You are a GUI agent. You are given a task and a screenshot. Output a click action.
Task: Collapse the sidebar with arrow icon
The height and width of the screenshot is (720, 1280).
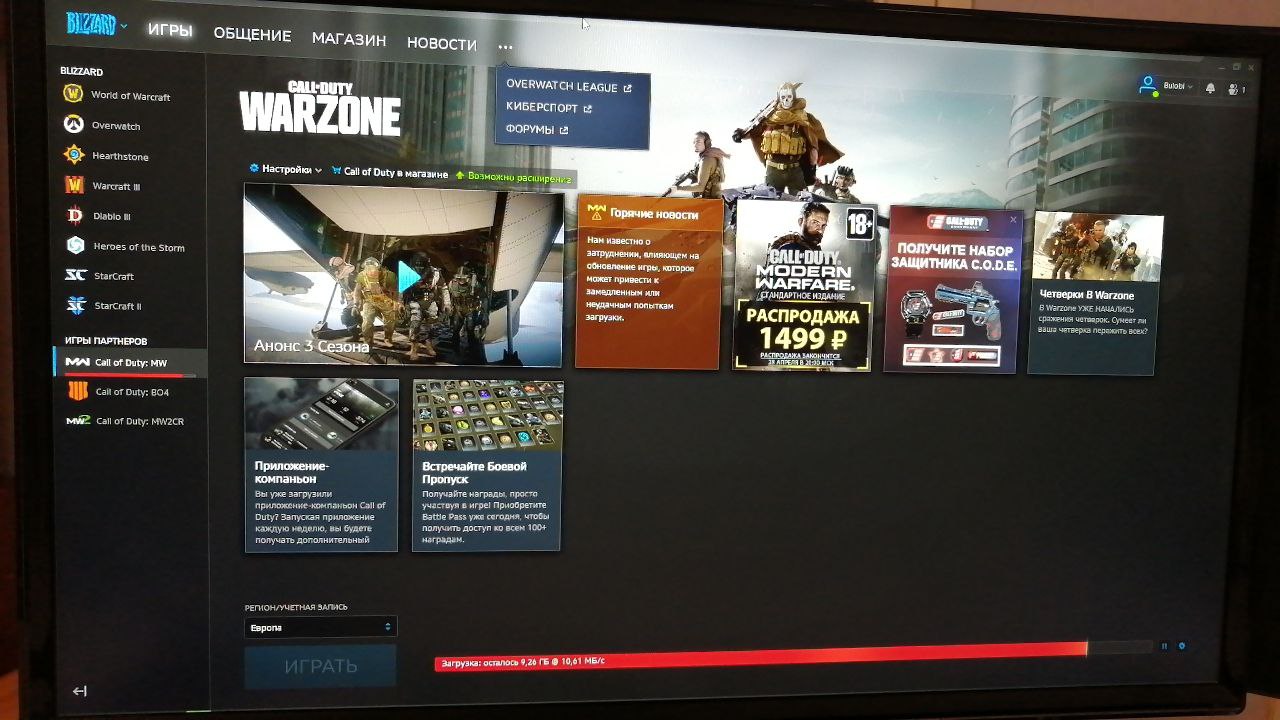tap(79, 691)
